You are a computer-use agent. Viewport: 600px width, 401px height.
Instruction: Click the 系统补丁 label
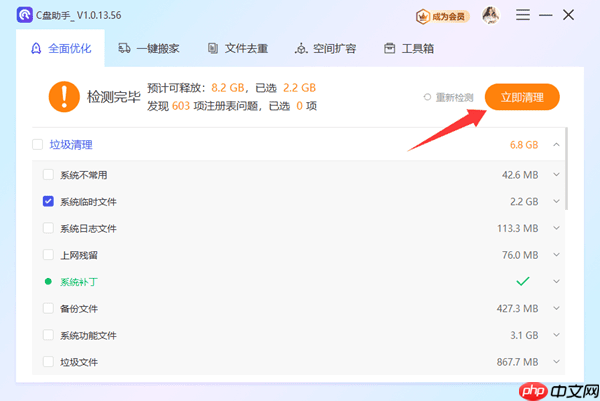tap(79, 282)
